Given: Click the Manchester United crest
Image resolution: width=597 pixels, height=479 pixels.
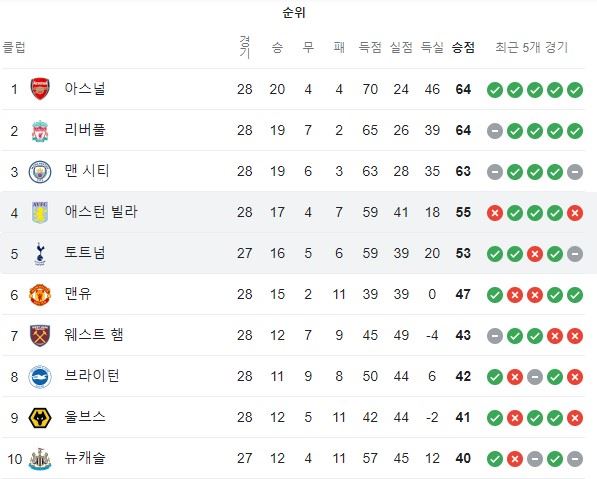Looking at the screenshot, I should (40, 295).
